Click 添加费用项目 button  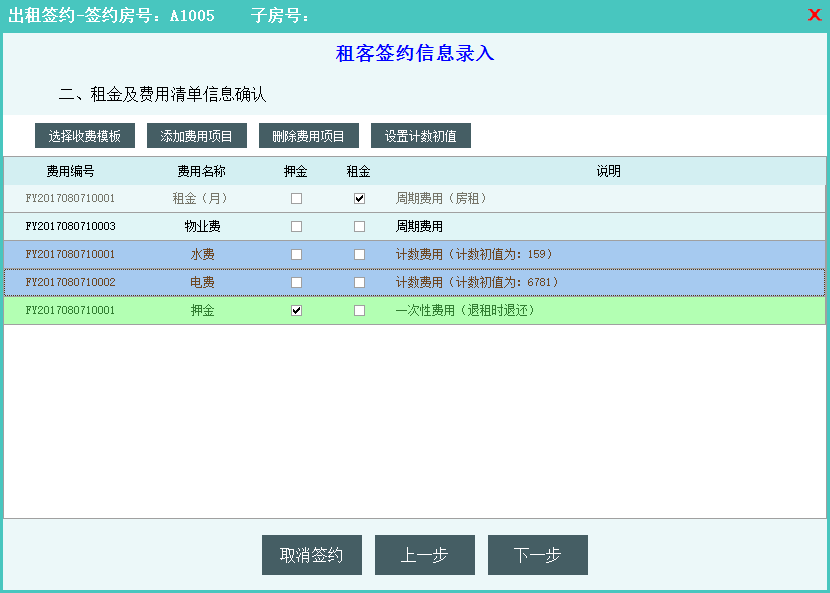pyautogui.click(x=196, y=136)
